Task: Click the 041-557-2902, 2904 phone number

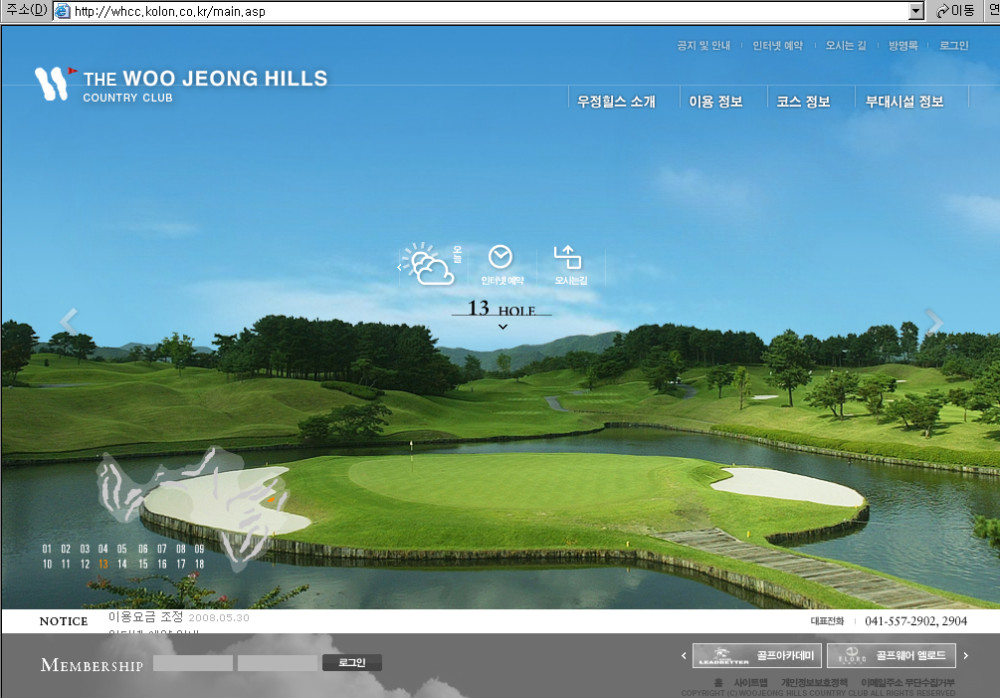Action: point(916,621)
